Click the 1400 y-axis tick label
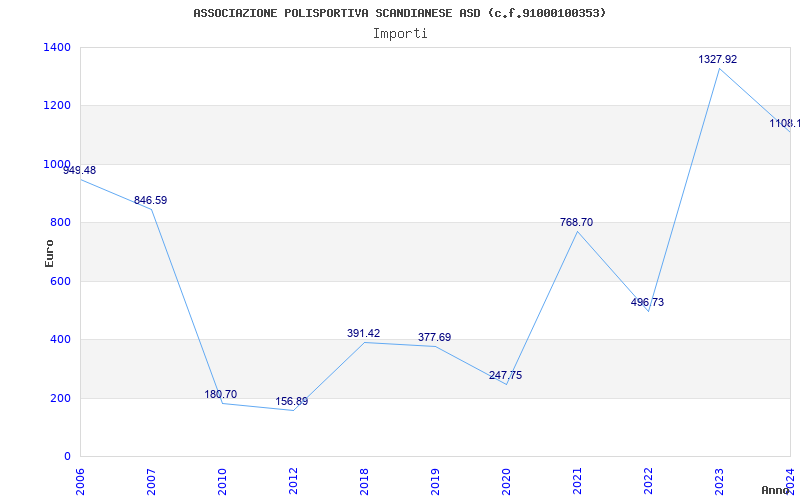This screenshot has height=500, width=800. pyautogui.click(x=57, y=47)
